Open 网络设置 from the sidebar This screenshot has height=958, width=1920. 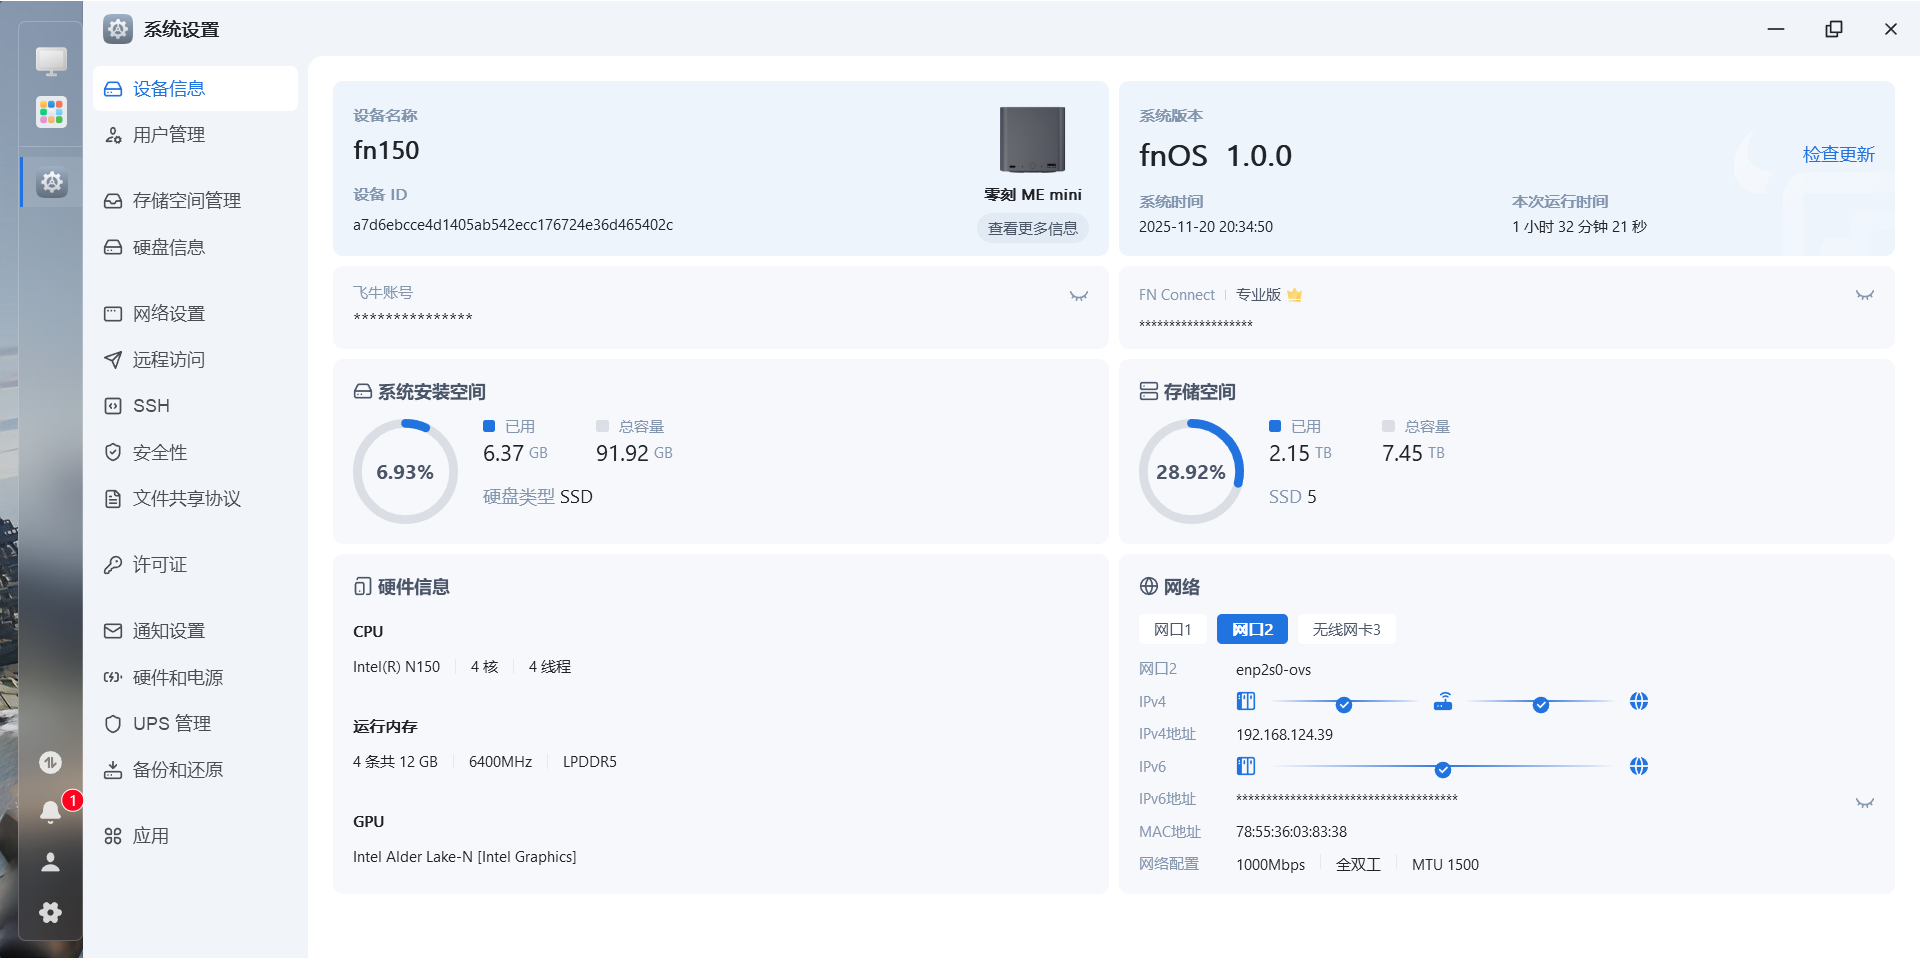(168, 314)
